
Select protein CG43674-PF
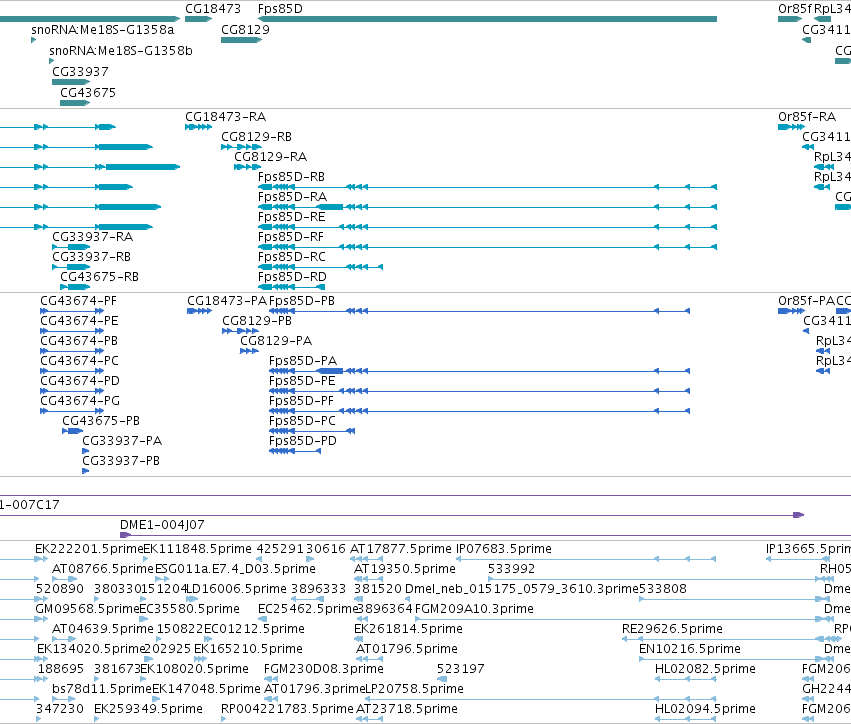point(72,311)
